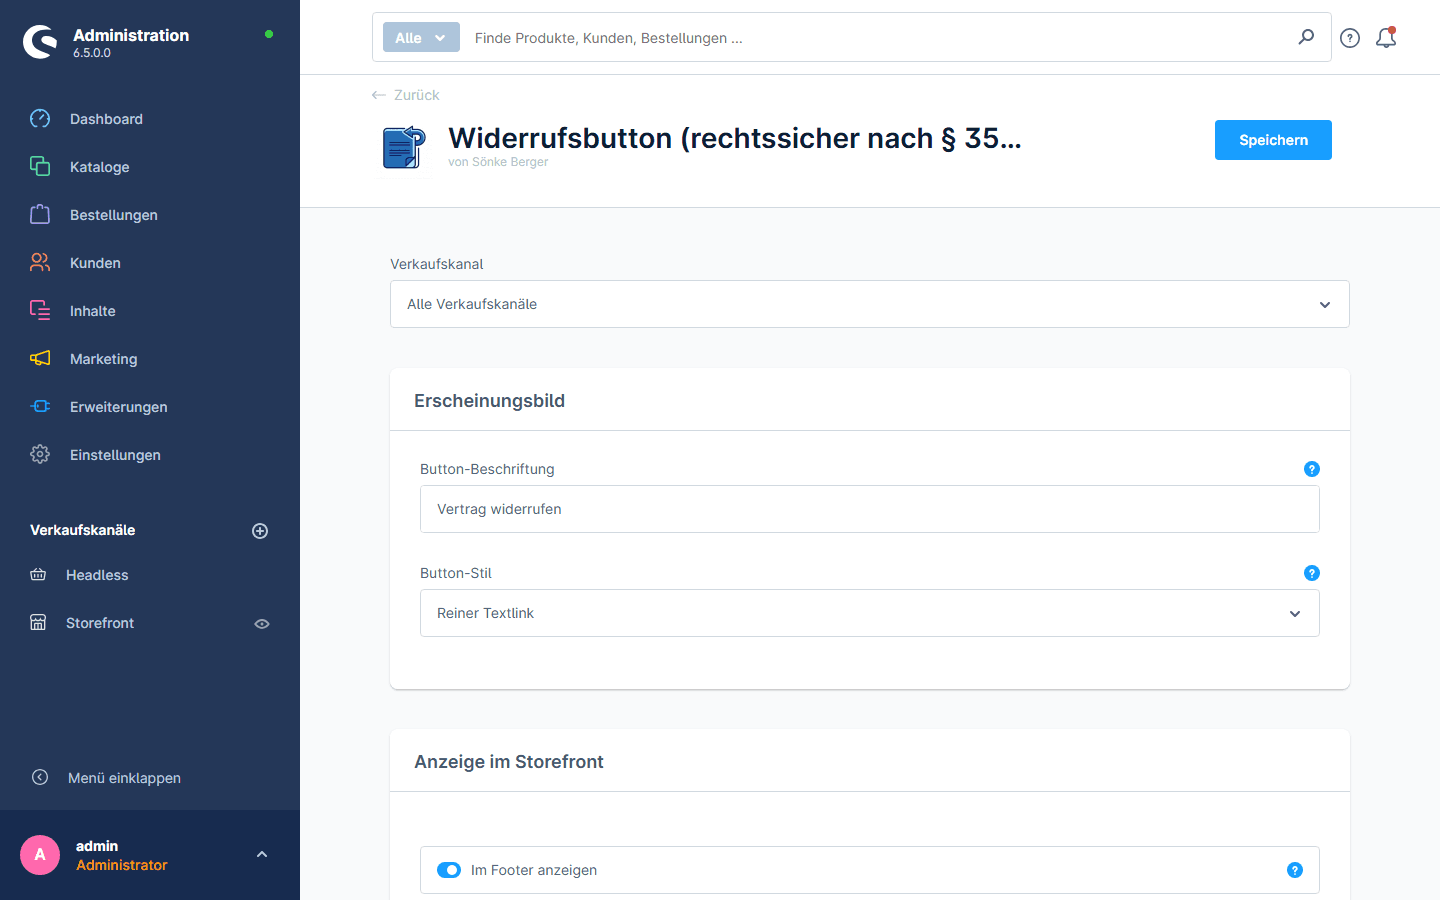Focus the global search input field
The image size is (1440, 900).
coord(880,38)
